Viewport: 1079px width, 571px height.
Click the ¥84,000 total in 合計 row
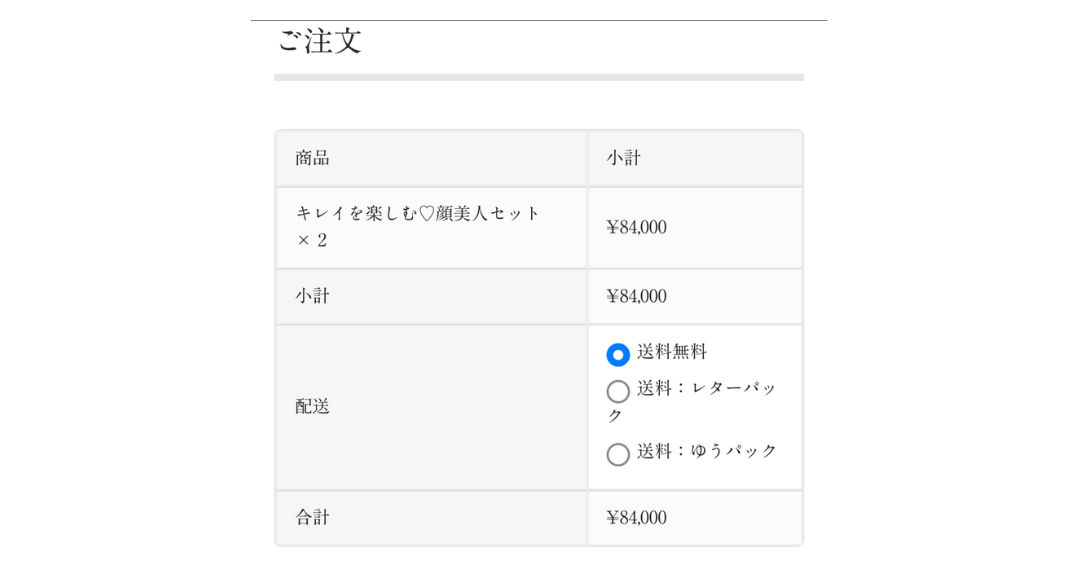636,517
